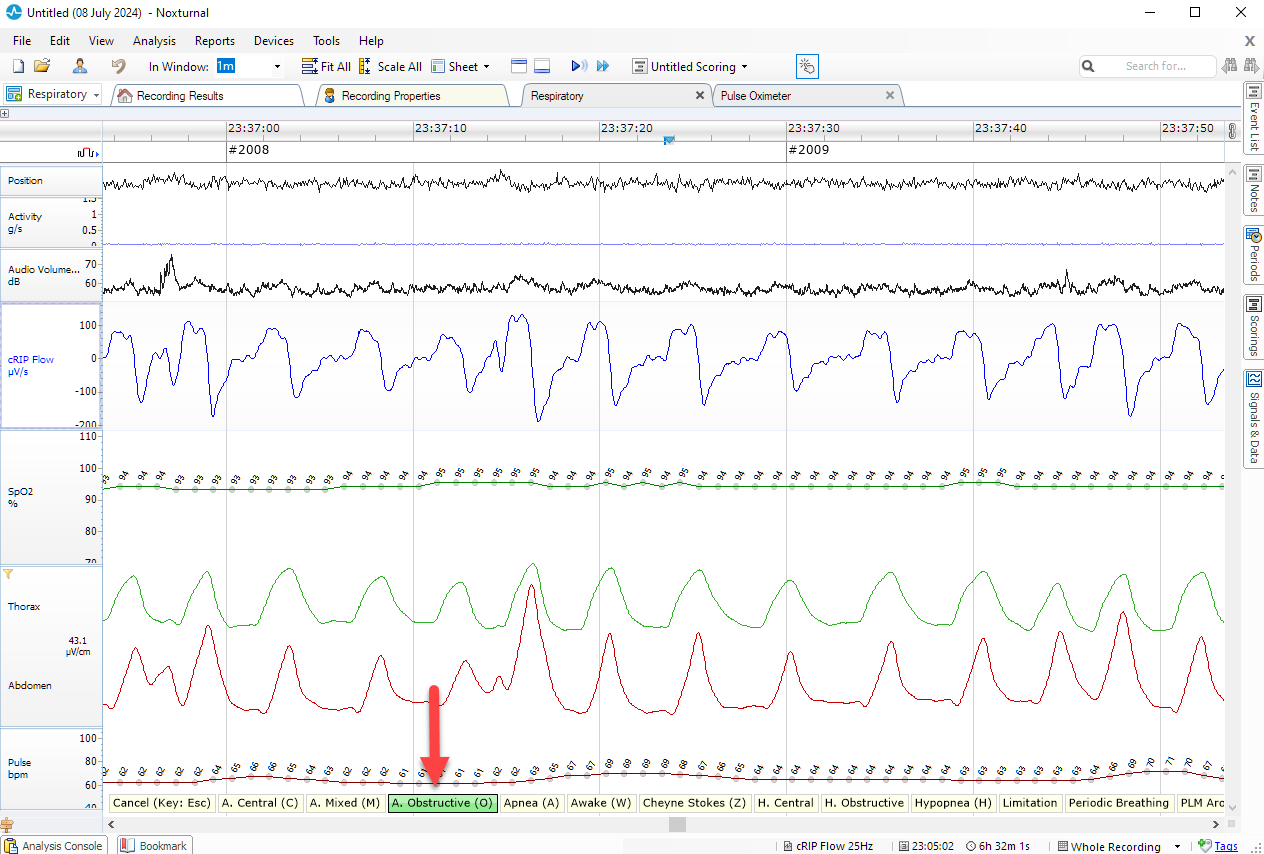Undo the last action

(118, 66)
